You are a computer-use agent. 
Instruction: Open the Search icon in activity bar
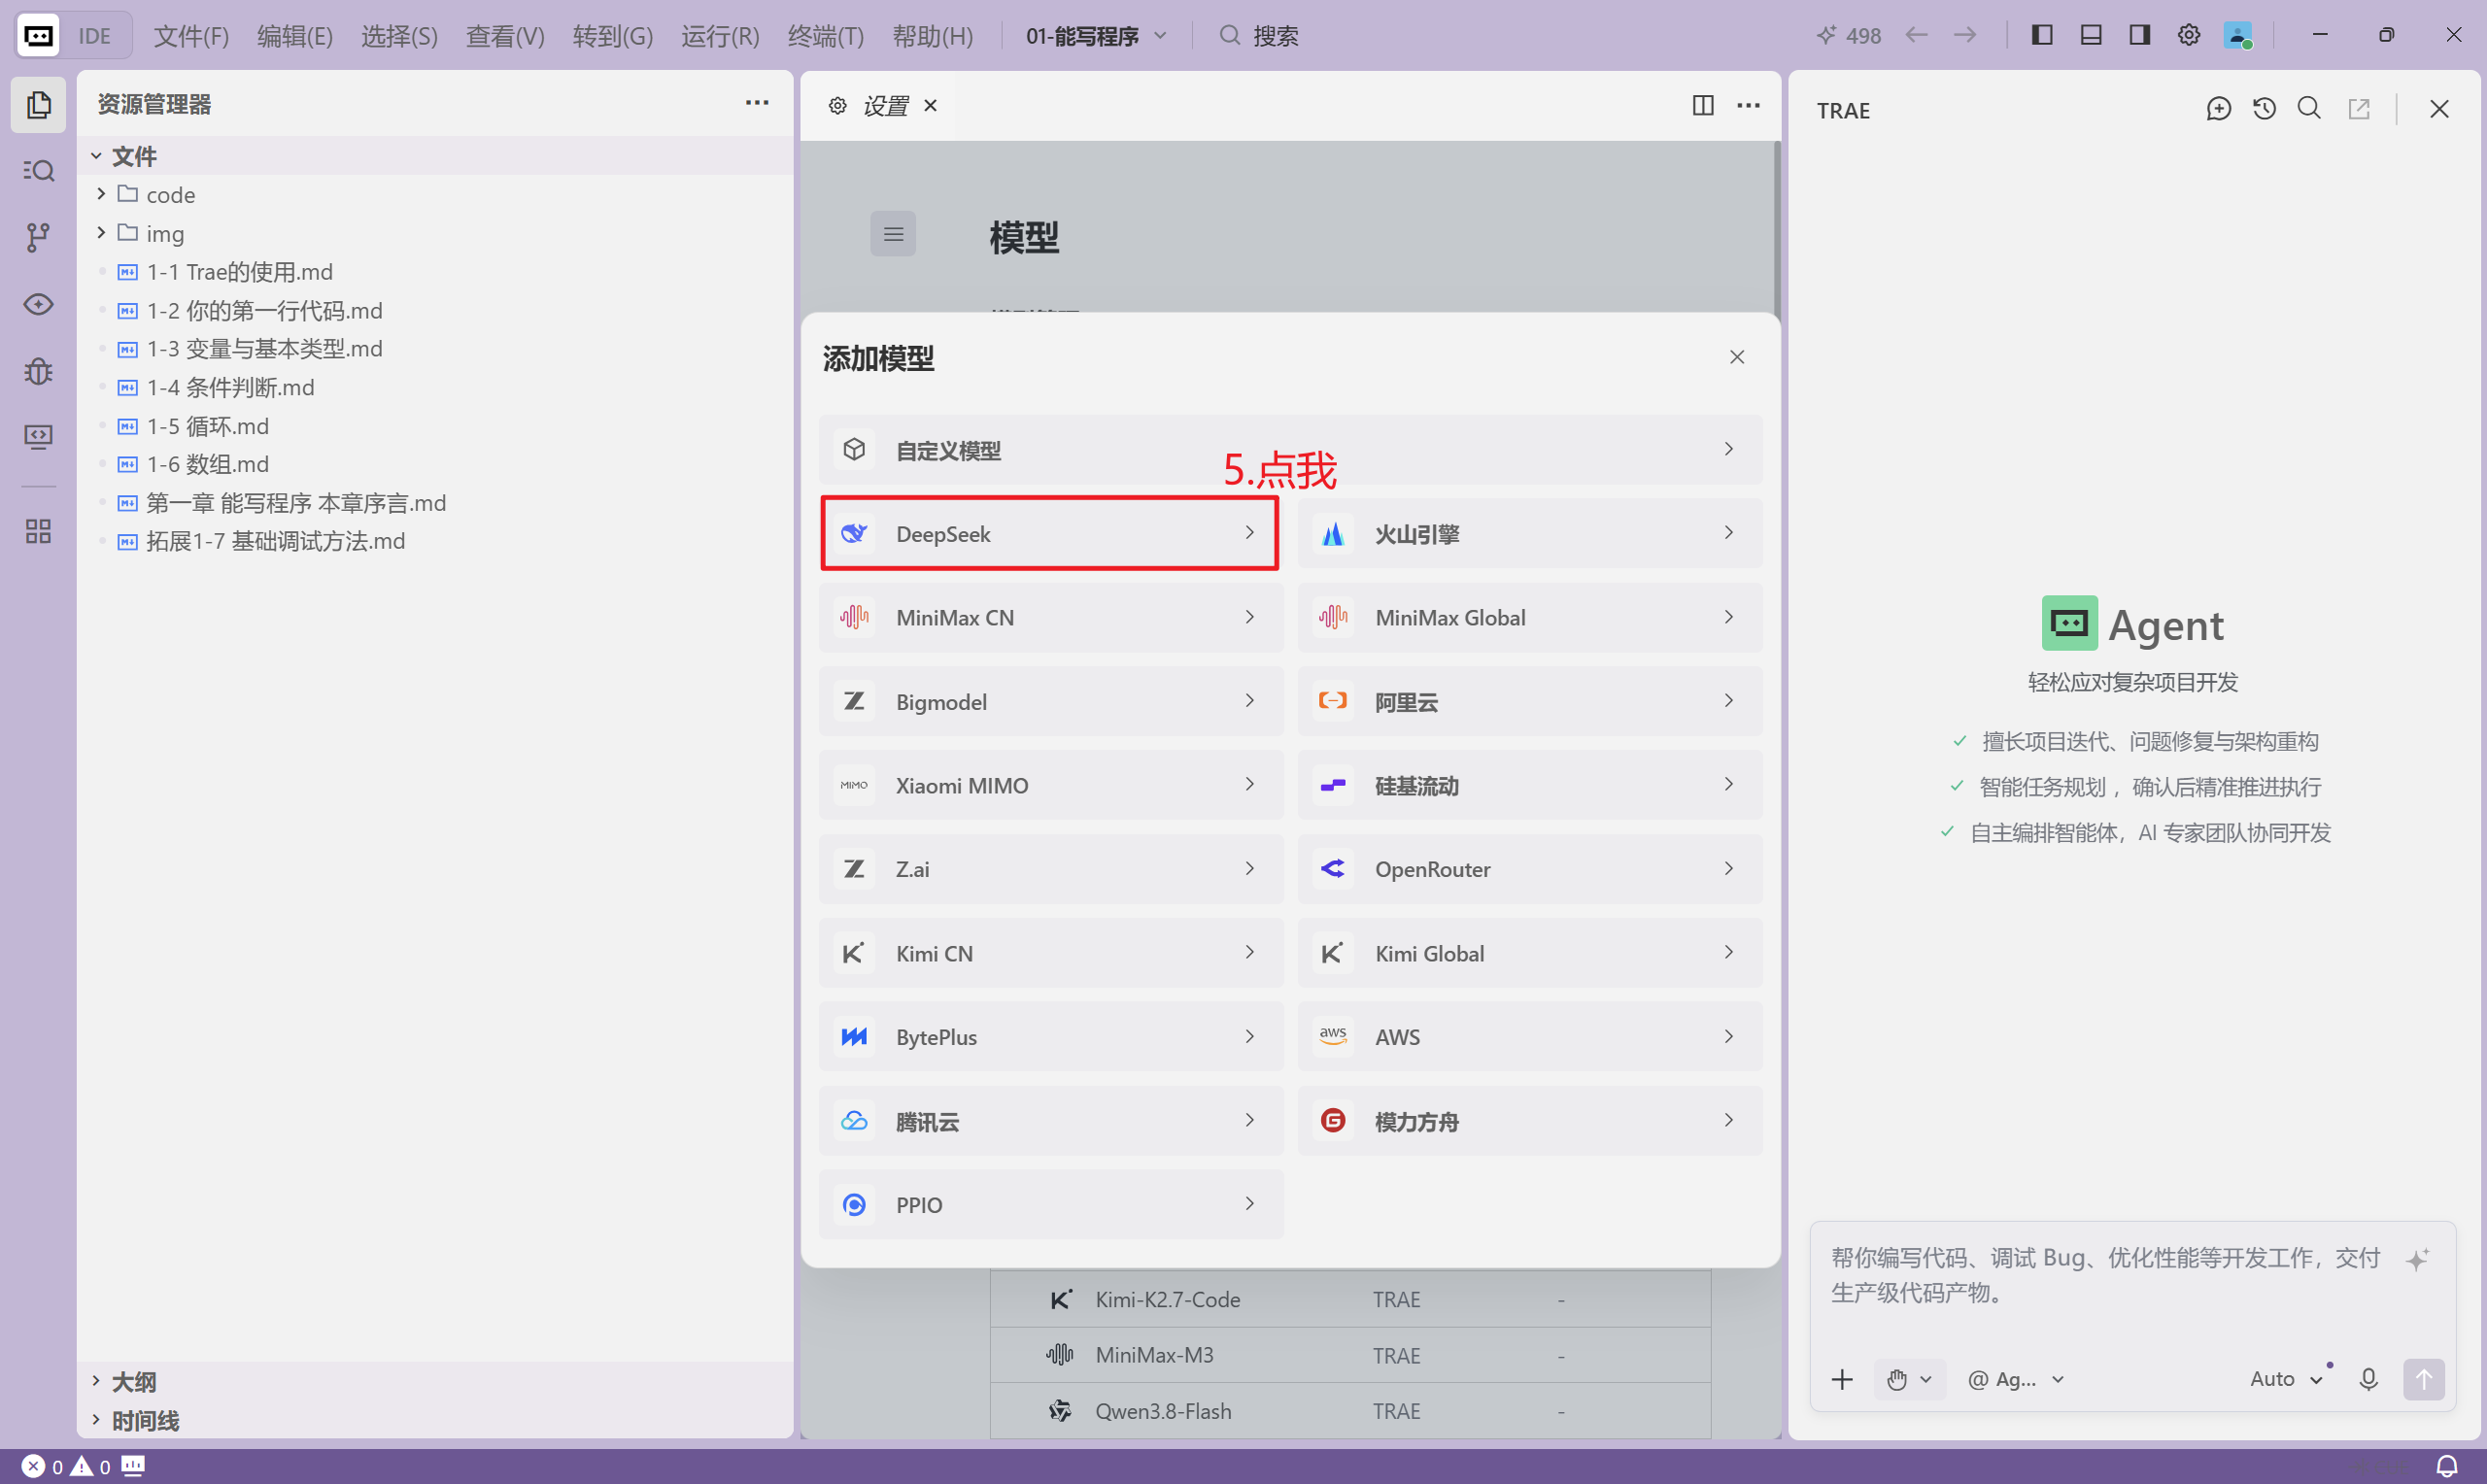tap(38, 171)
